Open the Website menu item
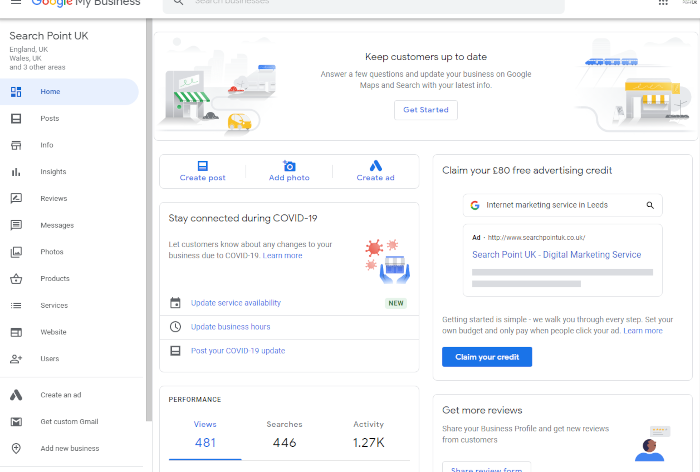The image size is (700, 472). click(x=69, y=332)
